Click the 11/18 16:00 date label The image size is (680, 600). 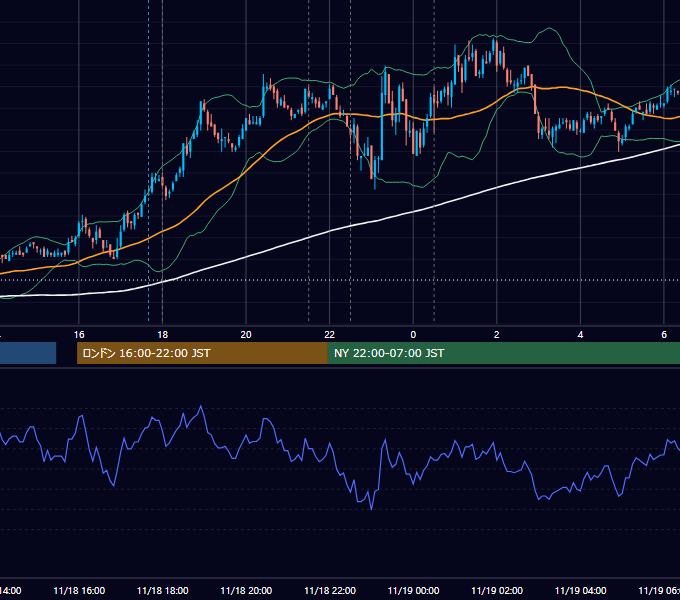pyautogui.click(x=79, y=591)
